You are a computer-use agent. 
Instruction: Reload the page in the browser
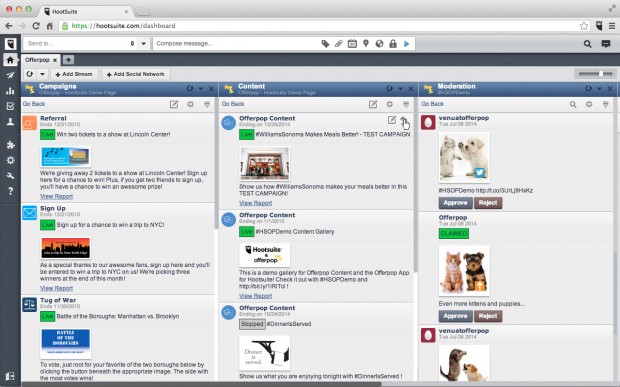tap(36, 26)
